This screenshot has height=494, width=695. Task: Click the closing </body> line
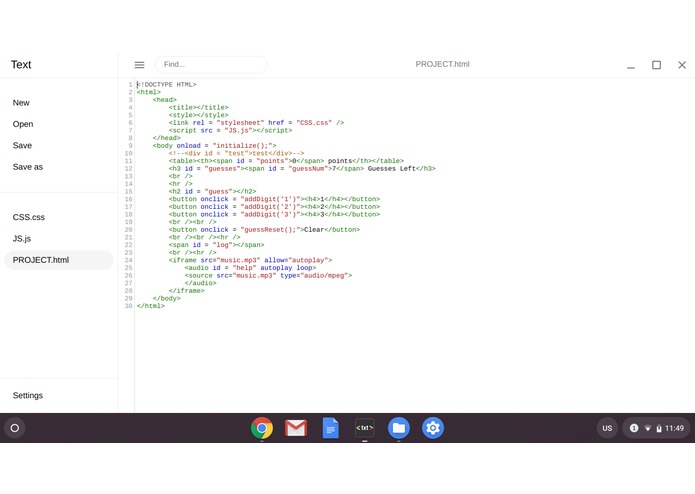point(166,299)
